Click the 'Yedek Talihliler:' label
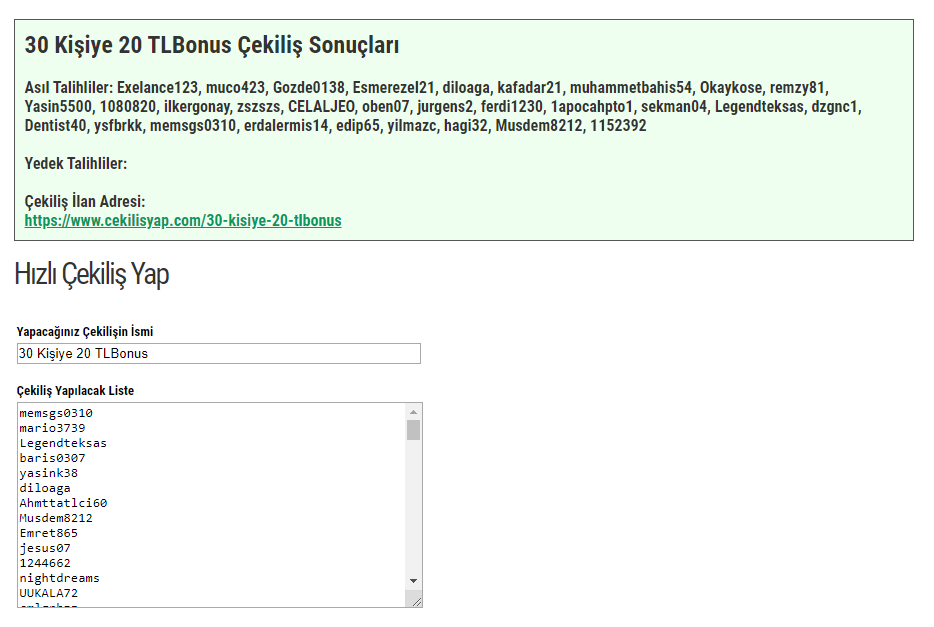 (x=76, y=164)
